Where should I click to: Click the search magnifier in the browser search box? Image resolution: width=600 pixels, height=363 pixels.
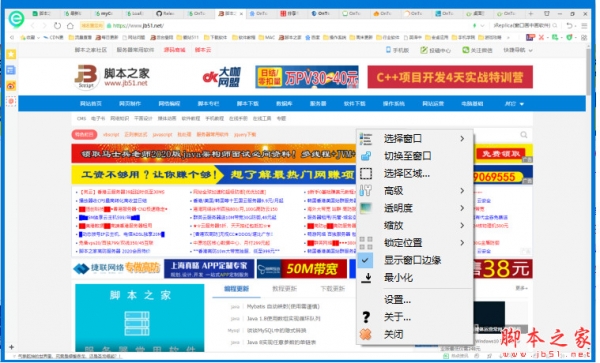pos(554,26)
